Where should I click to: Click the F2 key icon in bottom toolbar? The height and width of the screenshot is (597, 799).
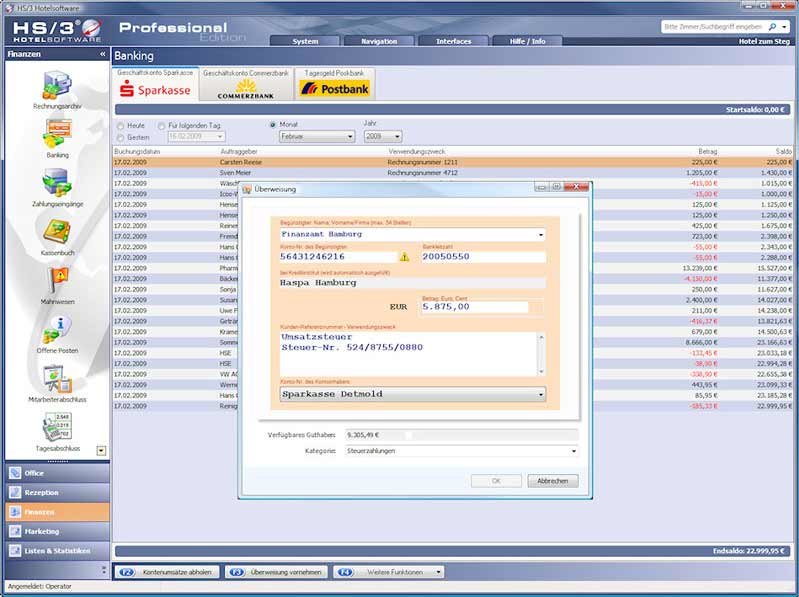(126, 572)
